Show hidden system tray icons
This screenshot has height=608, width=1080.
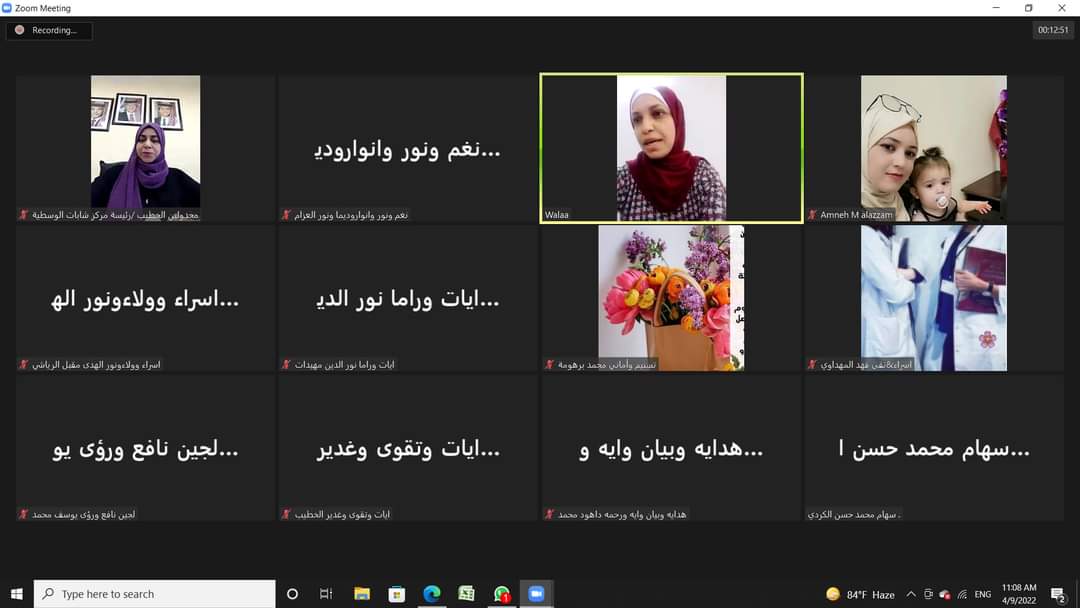[x=911, y=594]
